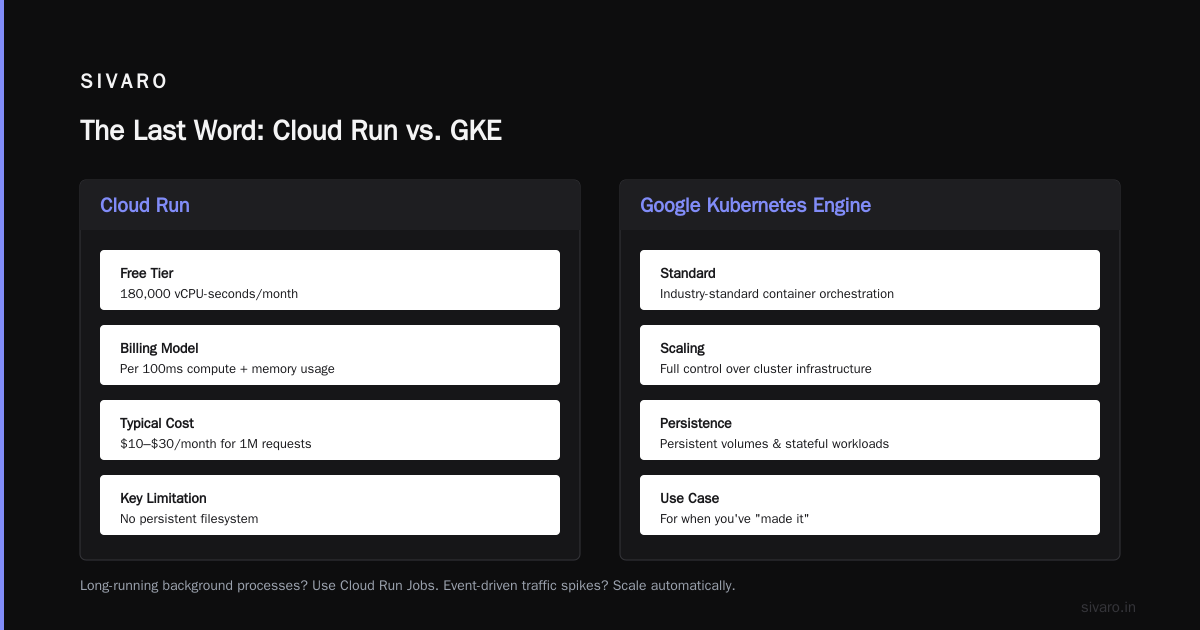The width and height of the screenshot is (1200, 630).
Task: Click the Cloud Run panel header
Action: [330, 205]
